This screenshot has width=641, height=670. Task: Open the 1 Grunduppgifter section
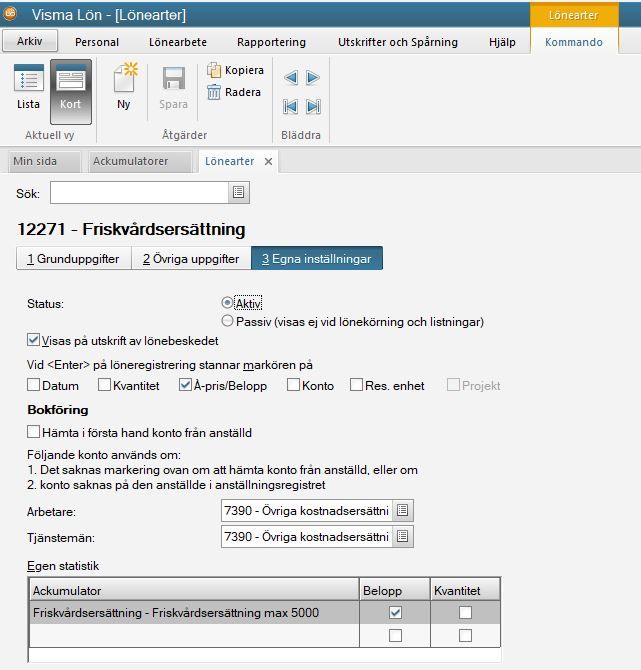pos(74,259)
